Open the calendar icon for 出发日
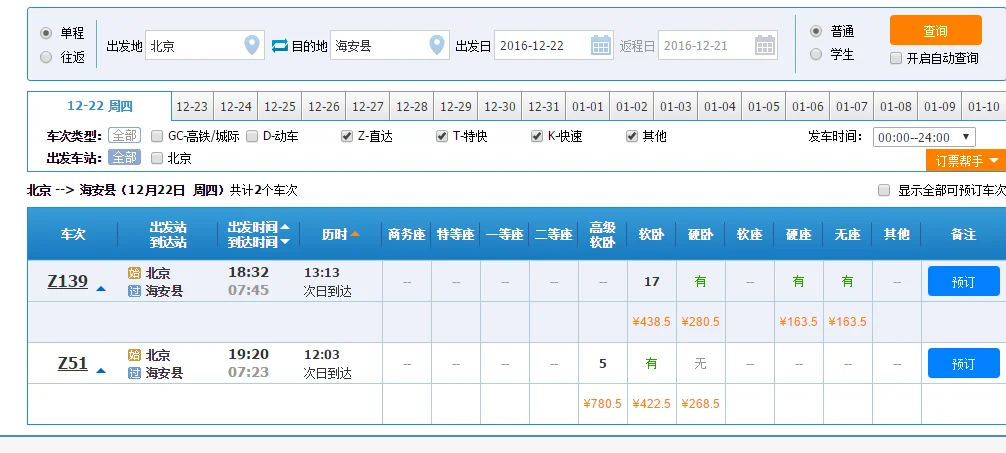This screenshot has height=453, width=1006. (x=601, y=45)
